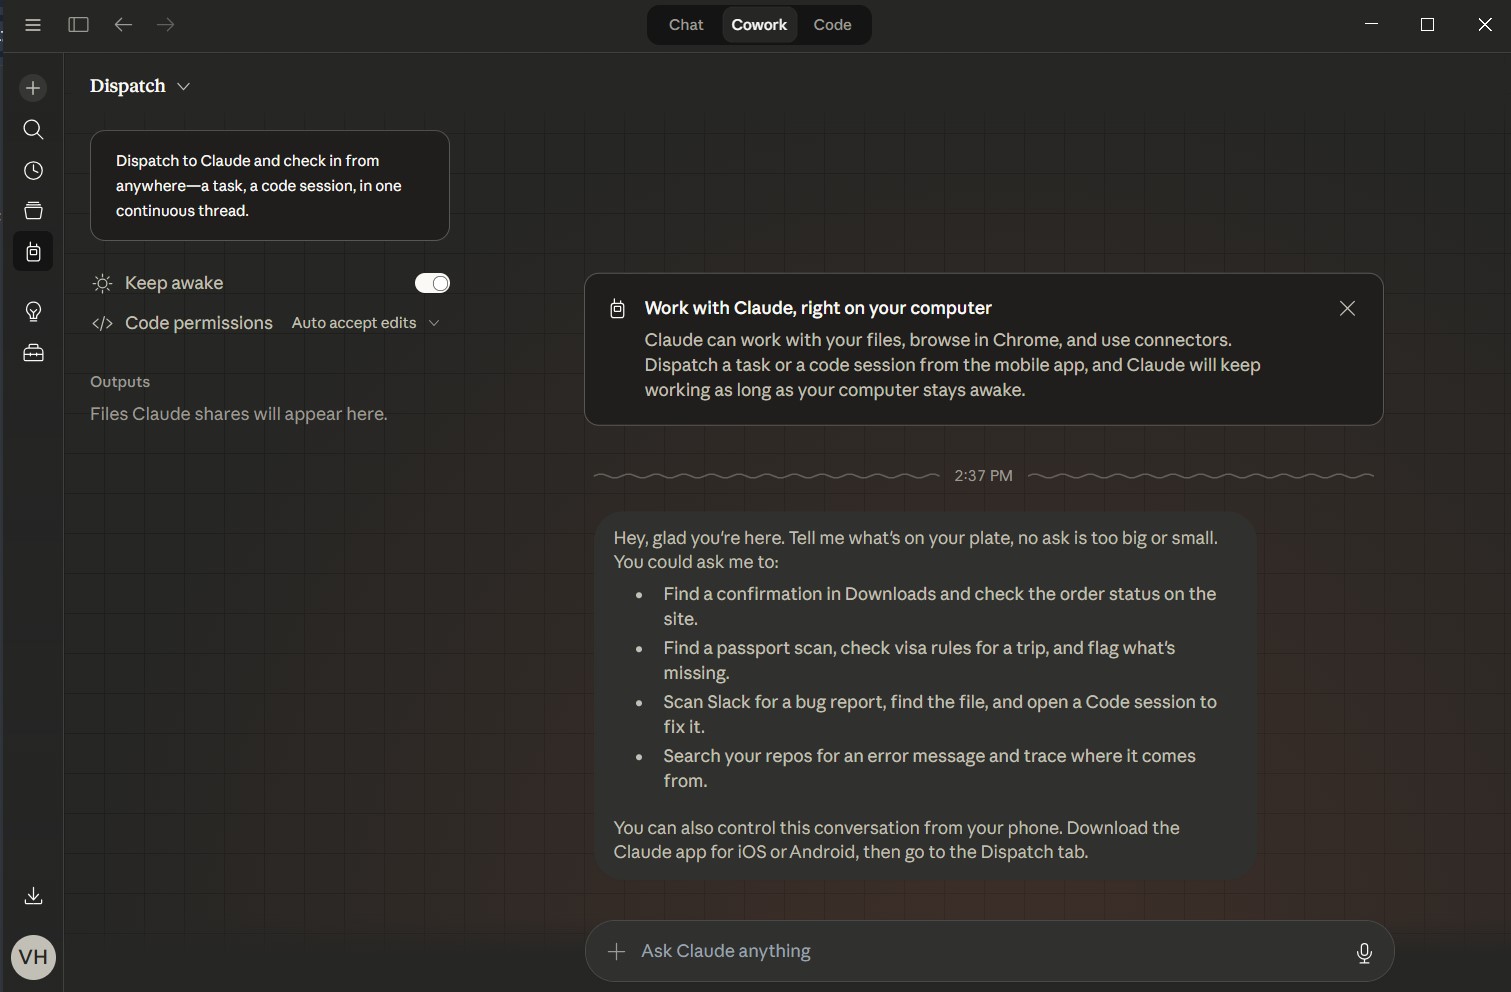Image resolution: width=1511 pixels, height=992 pixels.
Task: Open the toolbox icon in sidebar
Action: pos(33,353)
